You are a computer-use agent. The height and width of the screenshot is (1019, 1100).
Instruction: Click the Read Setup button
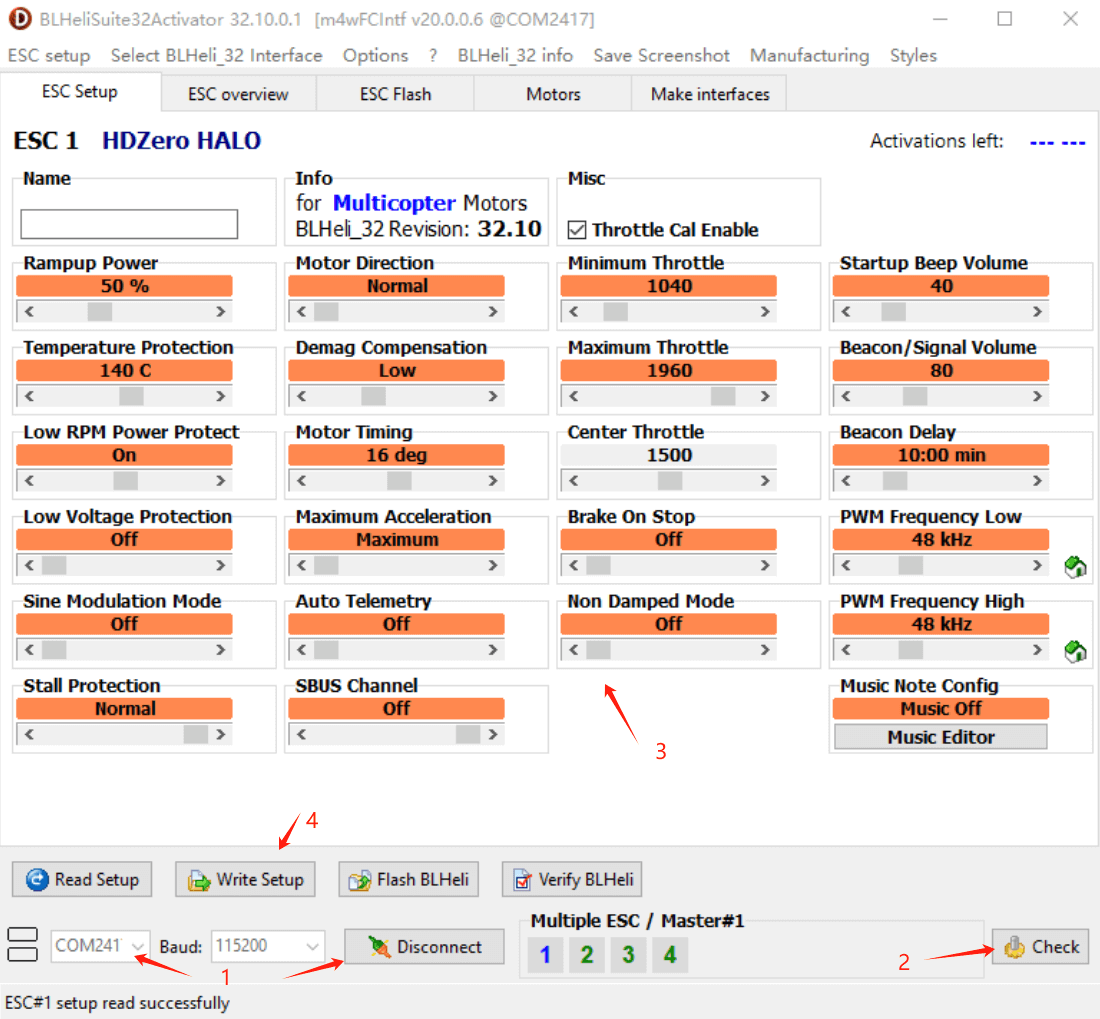coord(82,880)
